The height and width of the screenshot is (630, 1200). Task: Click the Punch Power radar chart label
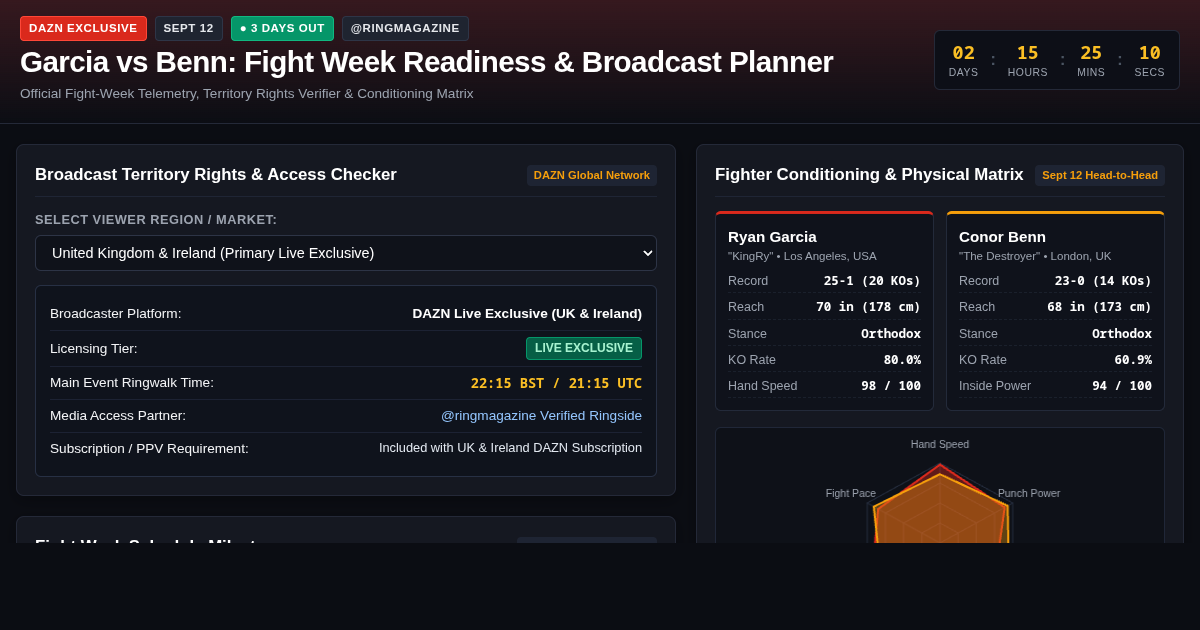[x=1029, y=493]
